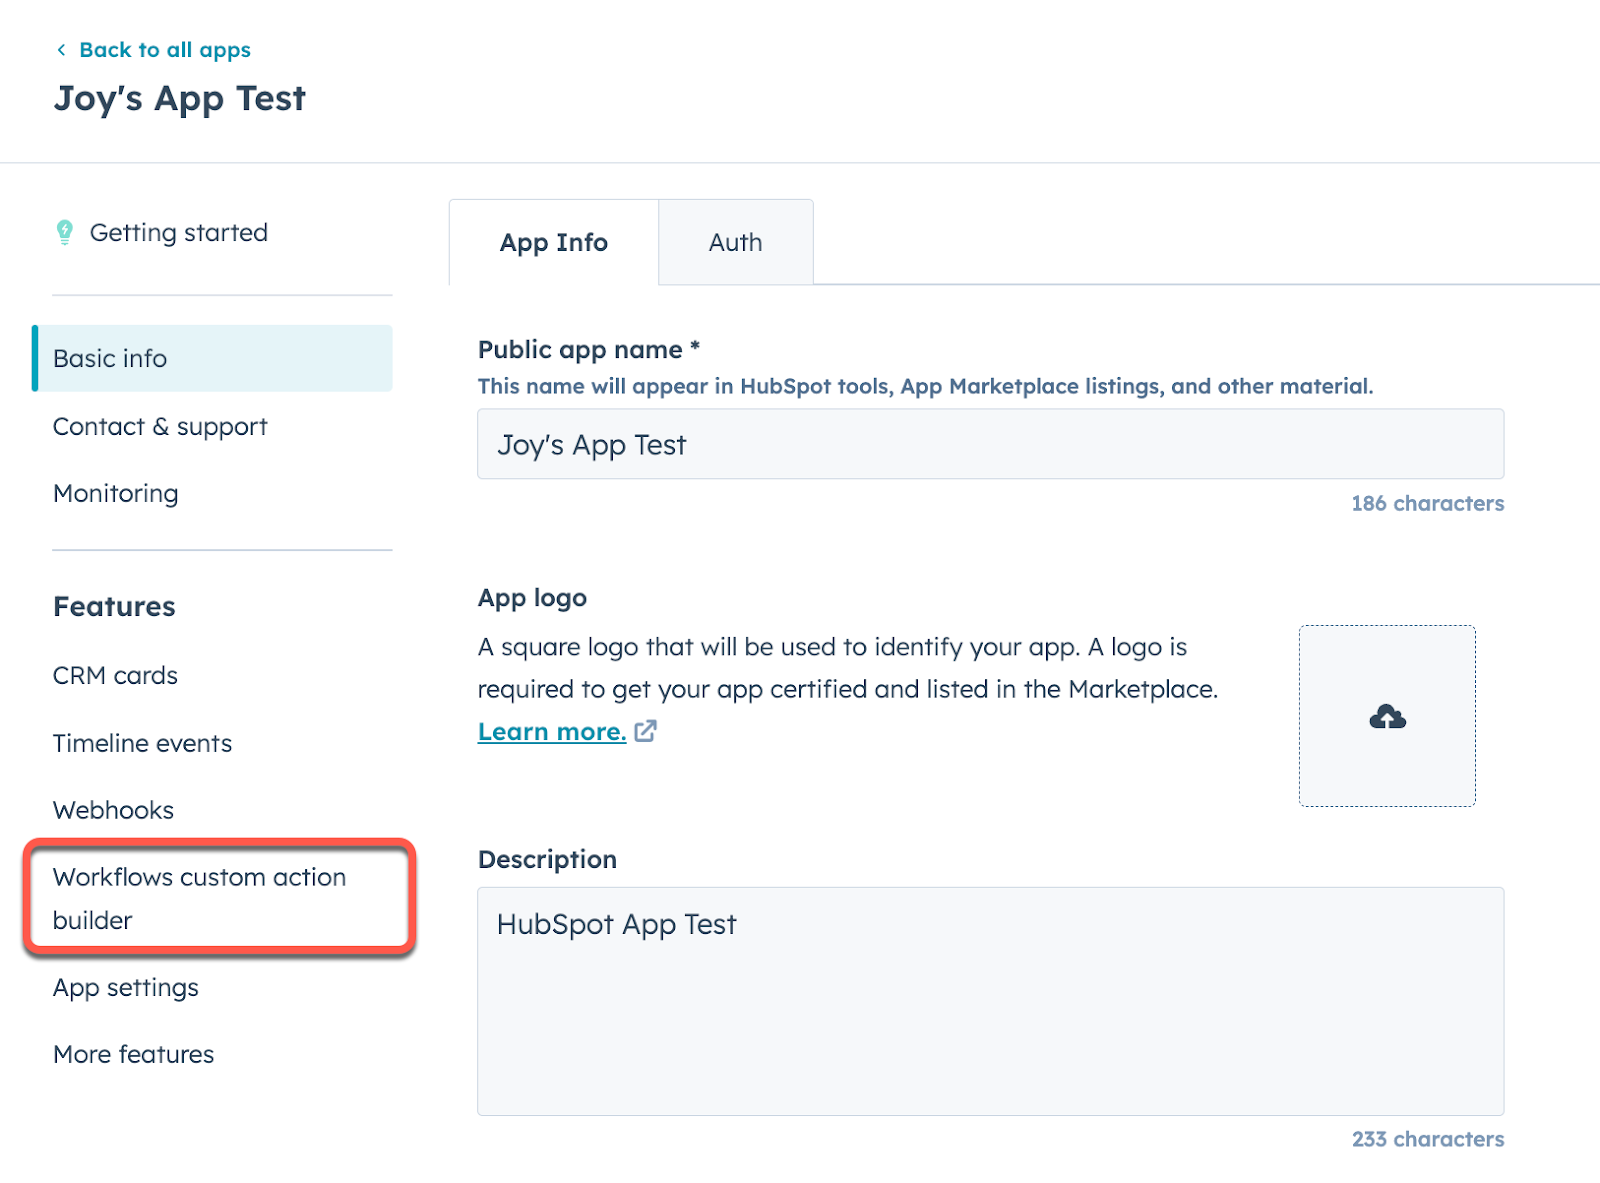Open More features in sidebar
Image resolution: width=1600 pixels, height=1183 pixels.
(134, 1054)
